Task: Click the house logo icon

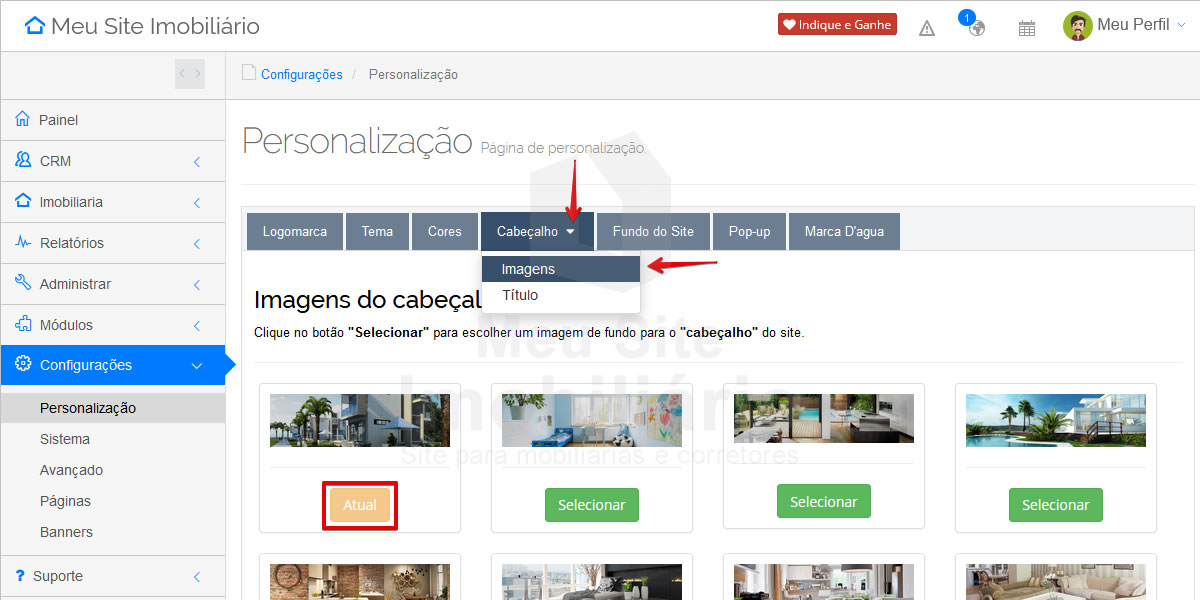Action: pyautogui.click(x=35, y=26)
